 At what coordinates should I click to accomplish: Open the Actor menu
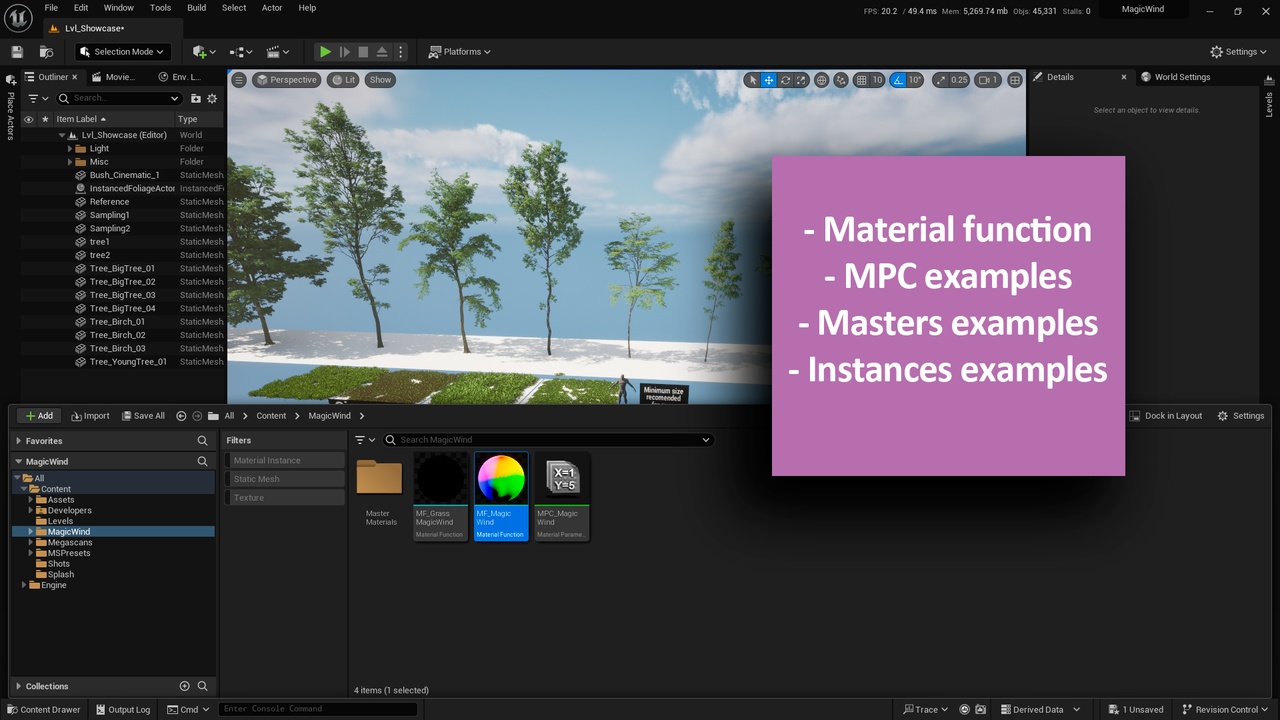point(272,8)
